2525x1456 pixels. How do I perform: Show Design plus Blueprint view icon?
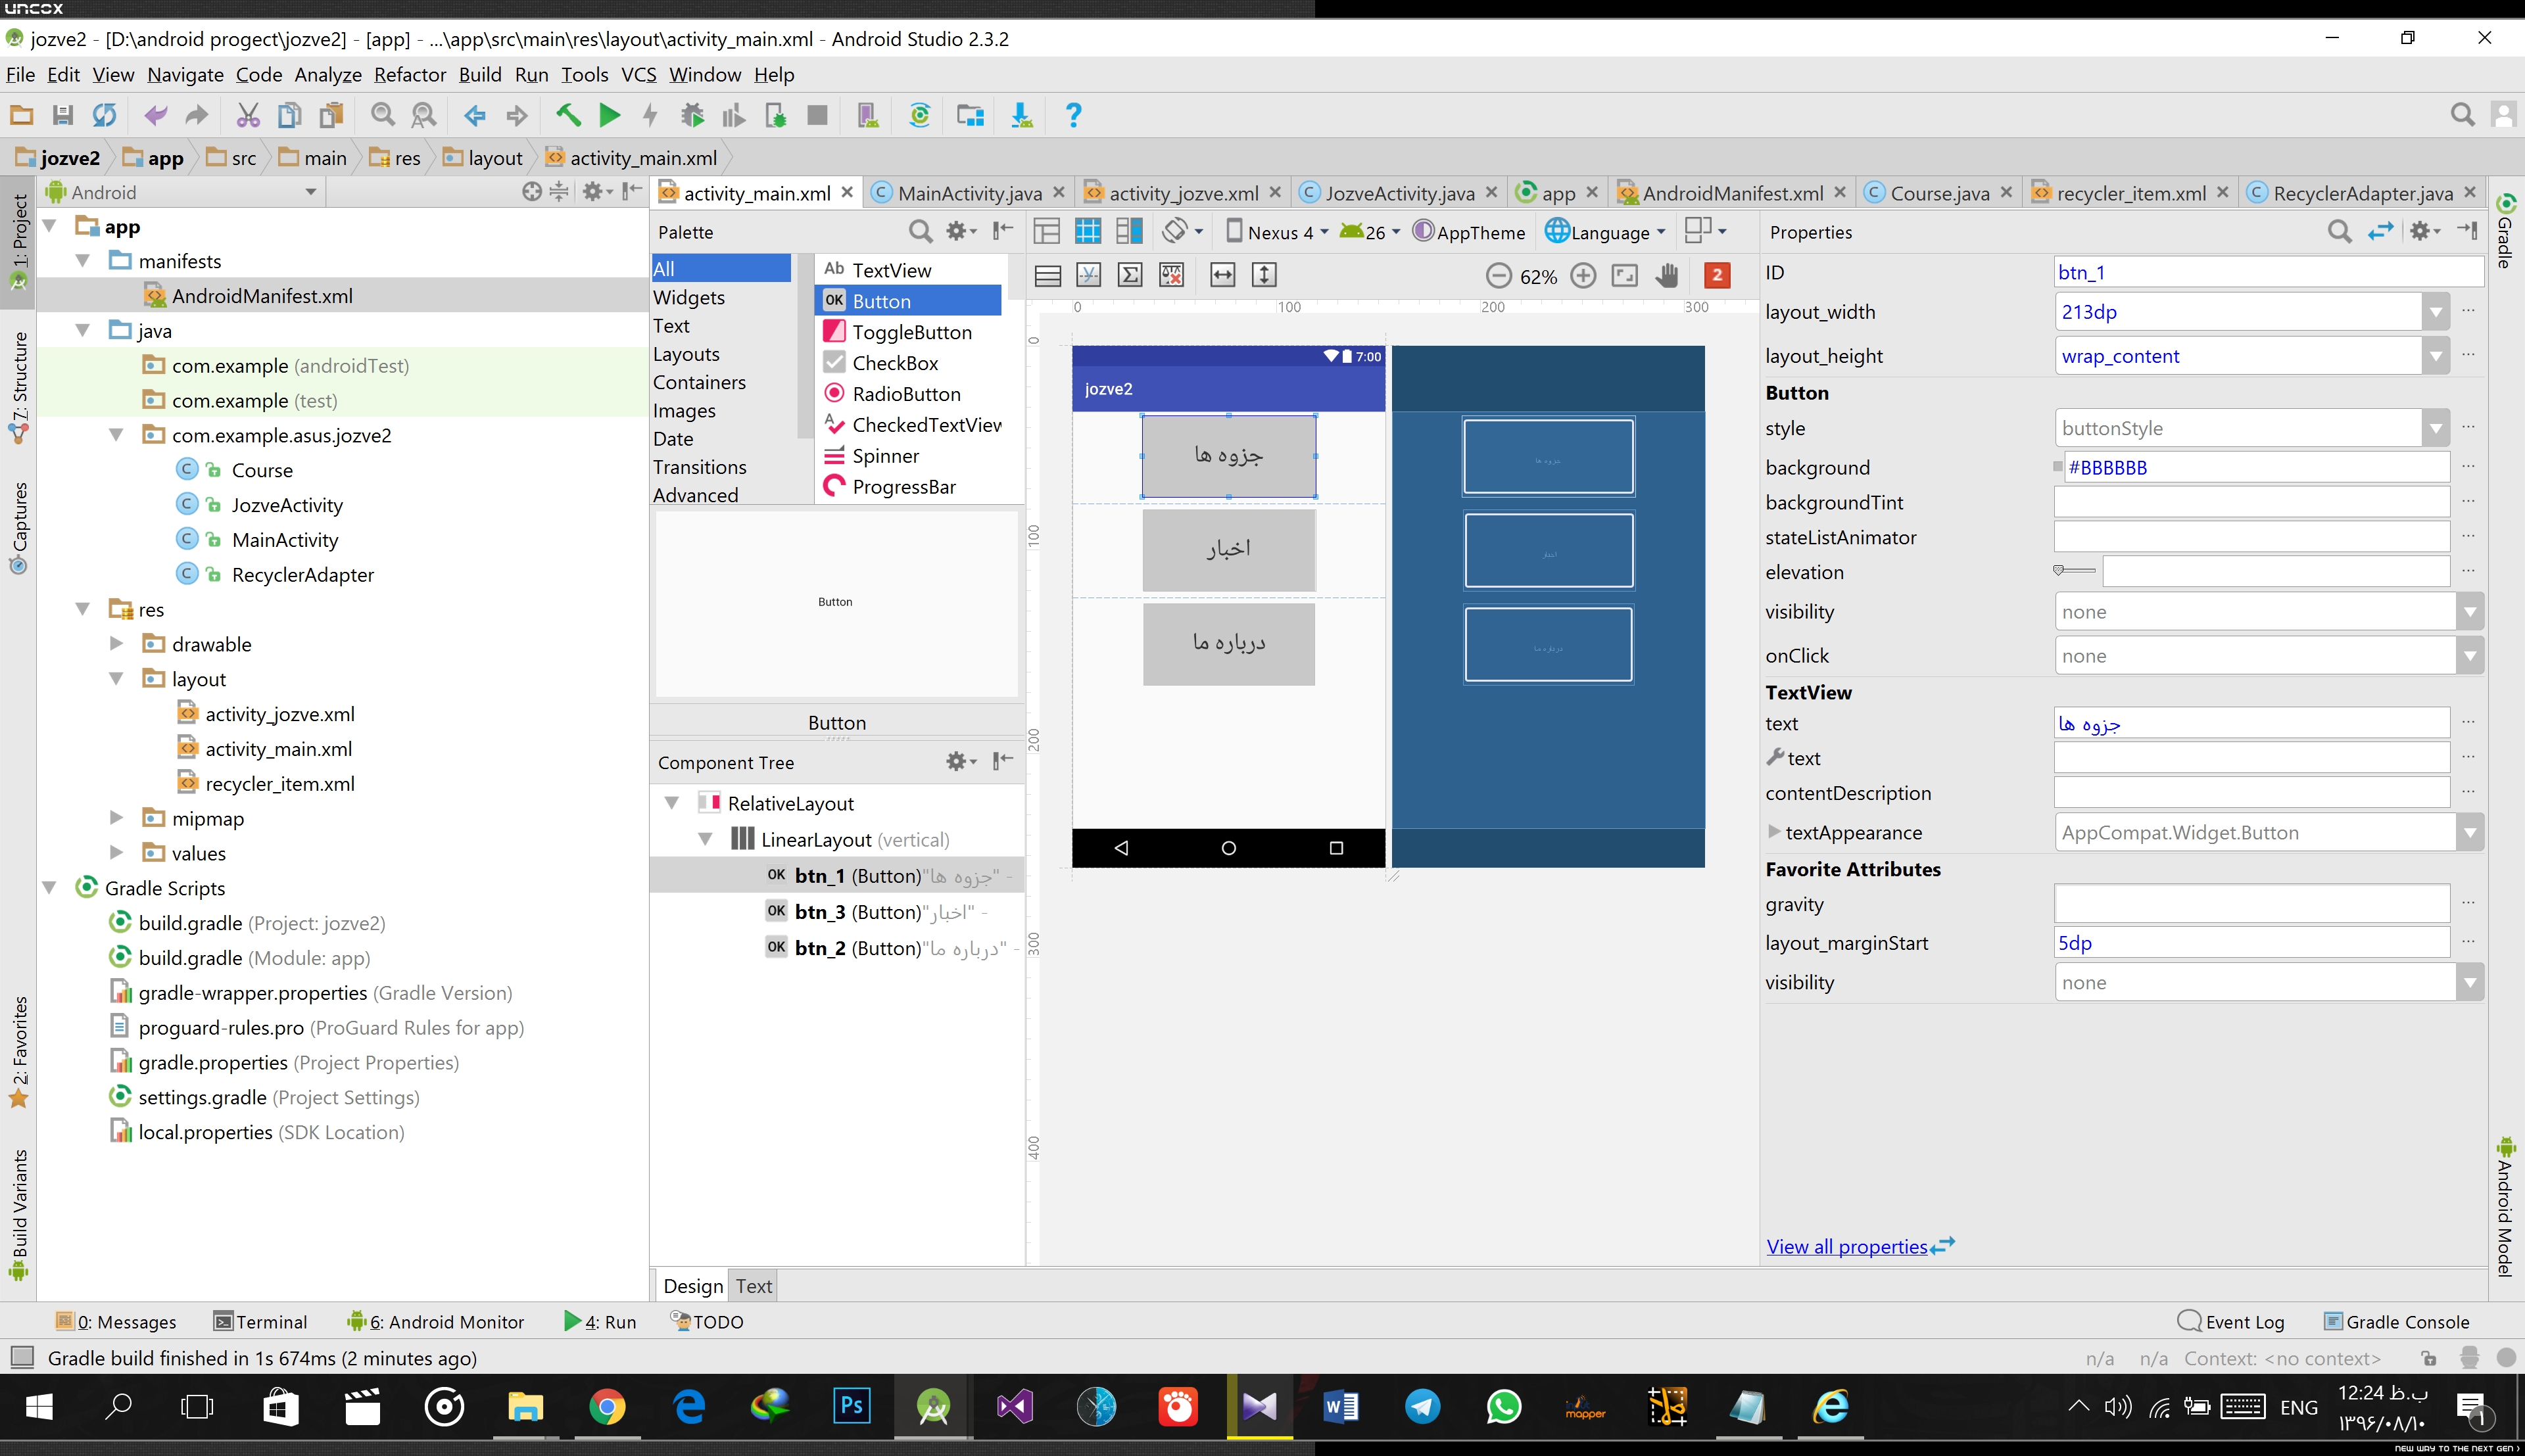[x=1129, y=232]
